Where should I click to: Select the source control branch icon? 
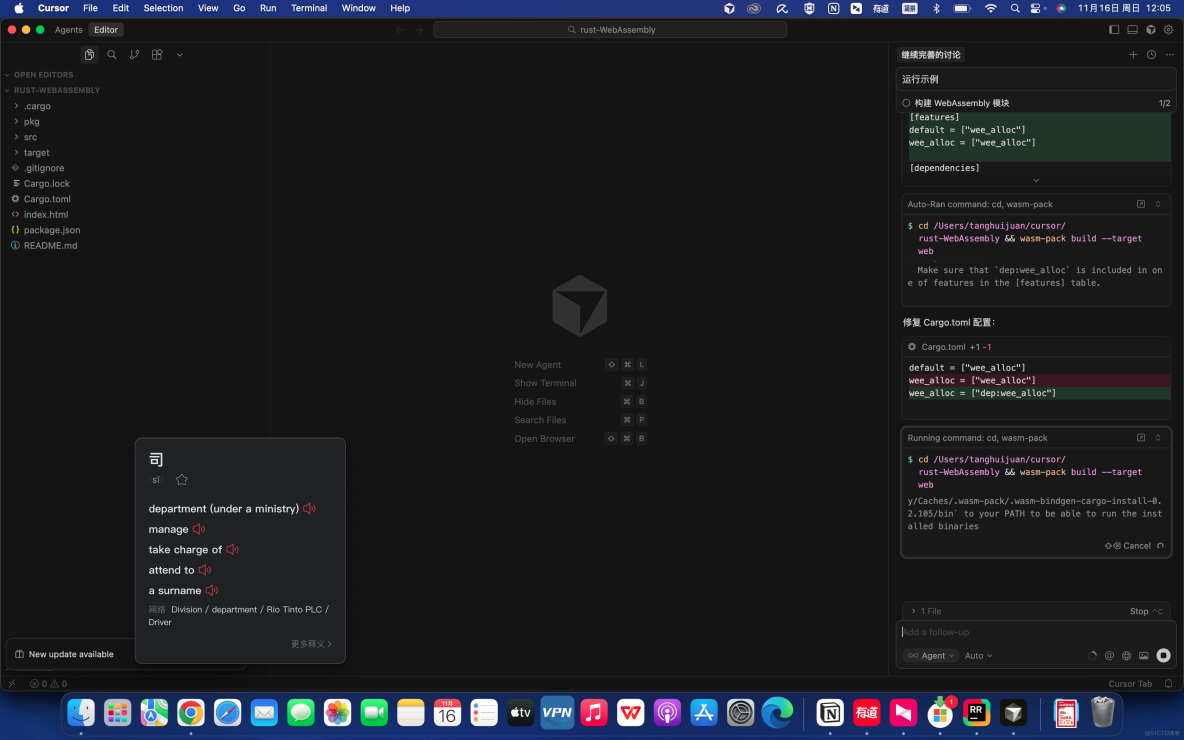[135, 54]
